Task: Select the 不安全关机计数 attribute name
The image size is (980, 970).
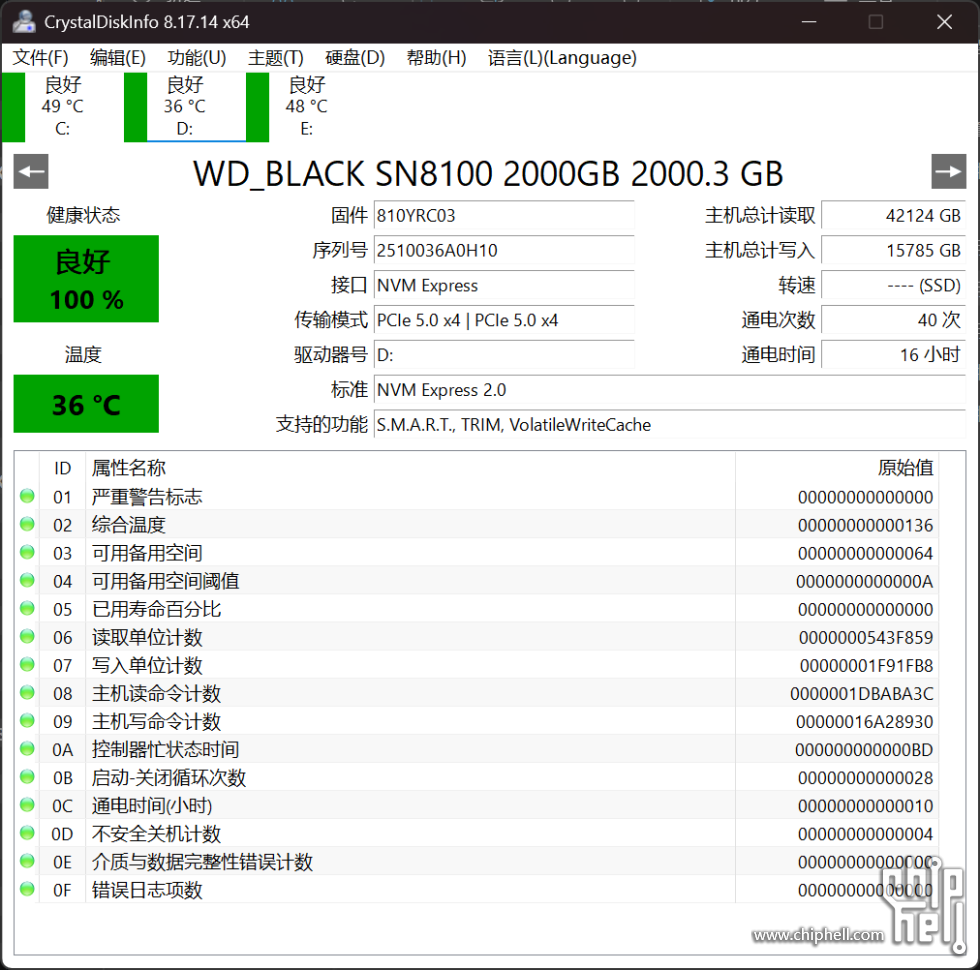Action: pos(156,833)
